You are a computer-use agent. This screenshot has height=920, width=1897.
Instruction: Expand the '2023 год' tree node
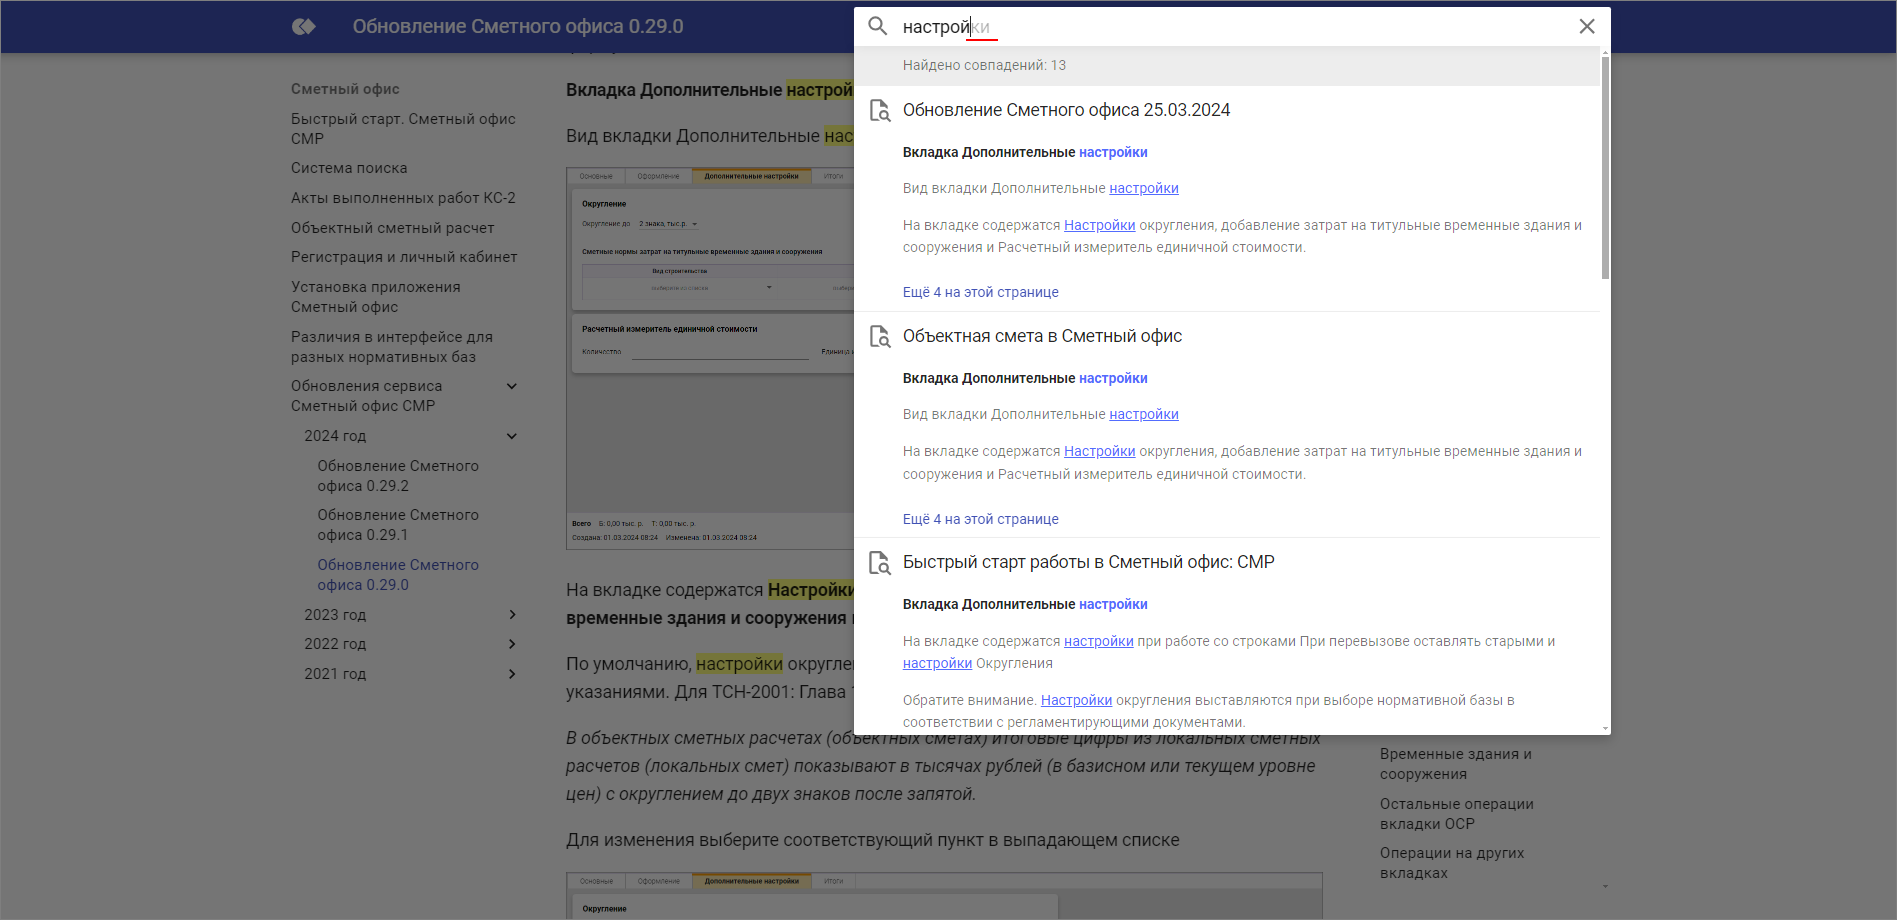(x=512, y=615)
